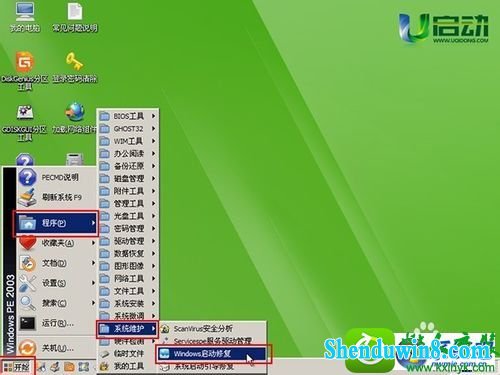
Task: Click the 开始 Start button
Action: [x=17, y=367]
